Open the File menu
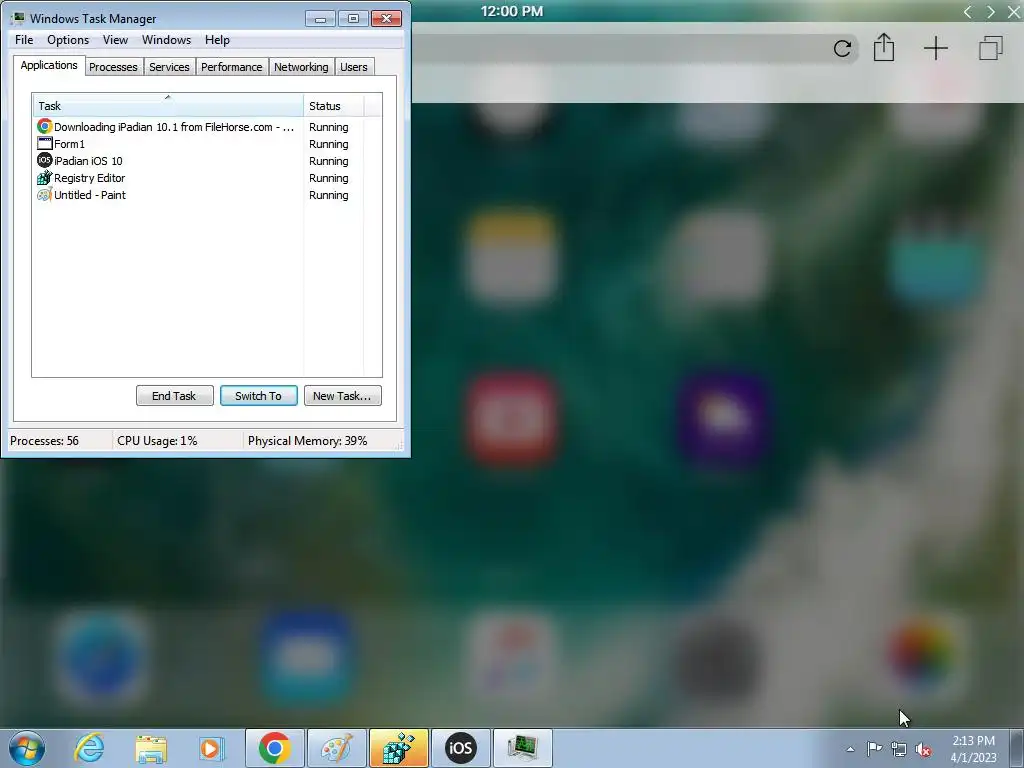Screen dimensions: 1024x768 point(24,40)
